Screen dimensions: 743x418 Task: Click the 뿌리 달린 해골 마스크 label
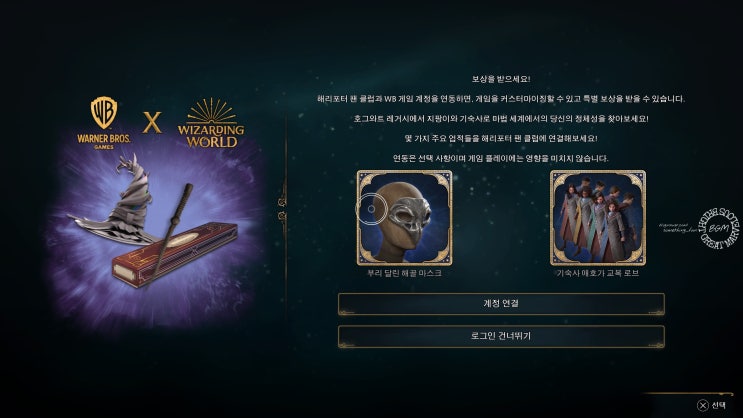pos(405,273)
